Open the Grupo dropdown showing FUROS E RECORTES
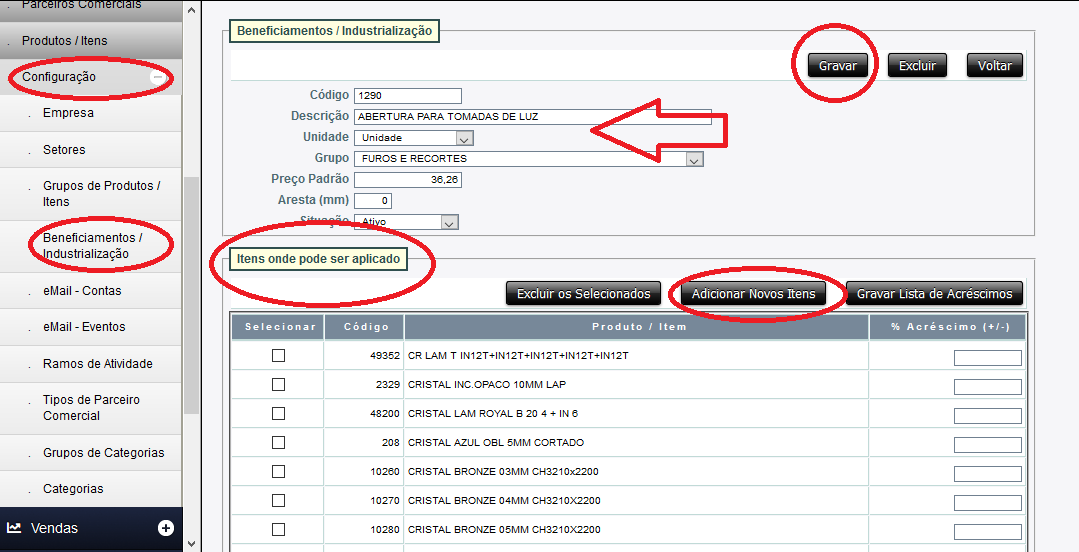1079x552 pixels. coord(695,159)
